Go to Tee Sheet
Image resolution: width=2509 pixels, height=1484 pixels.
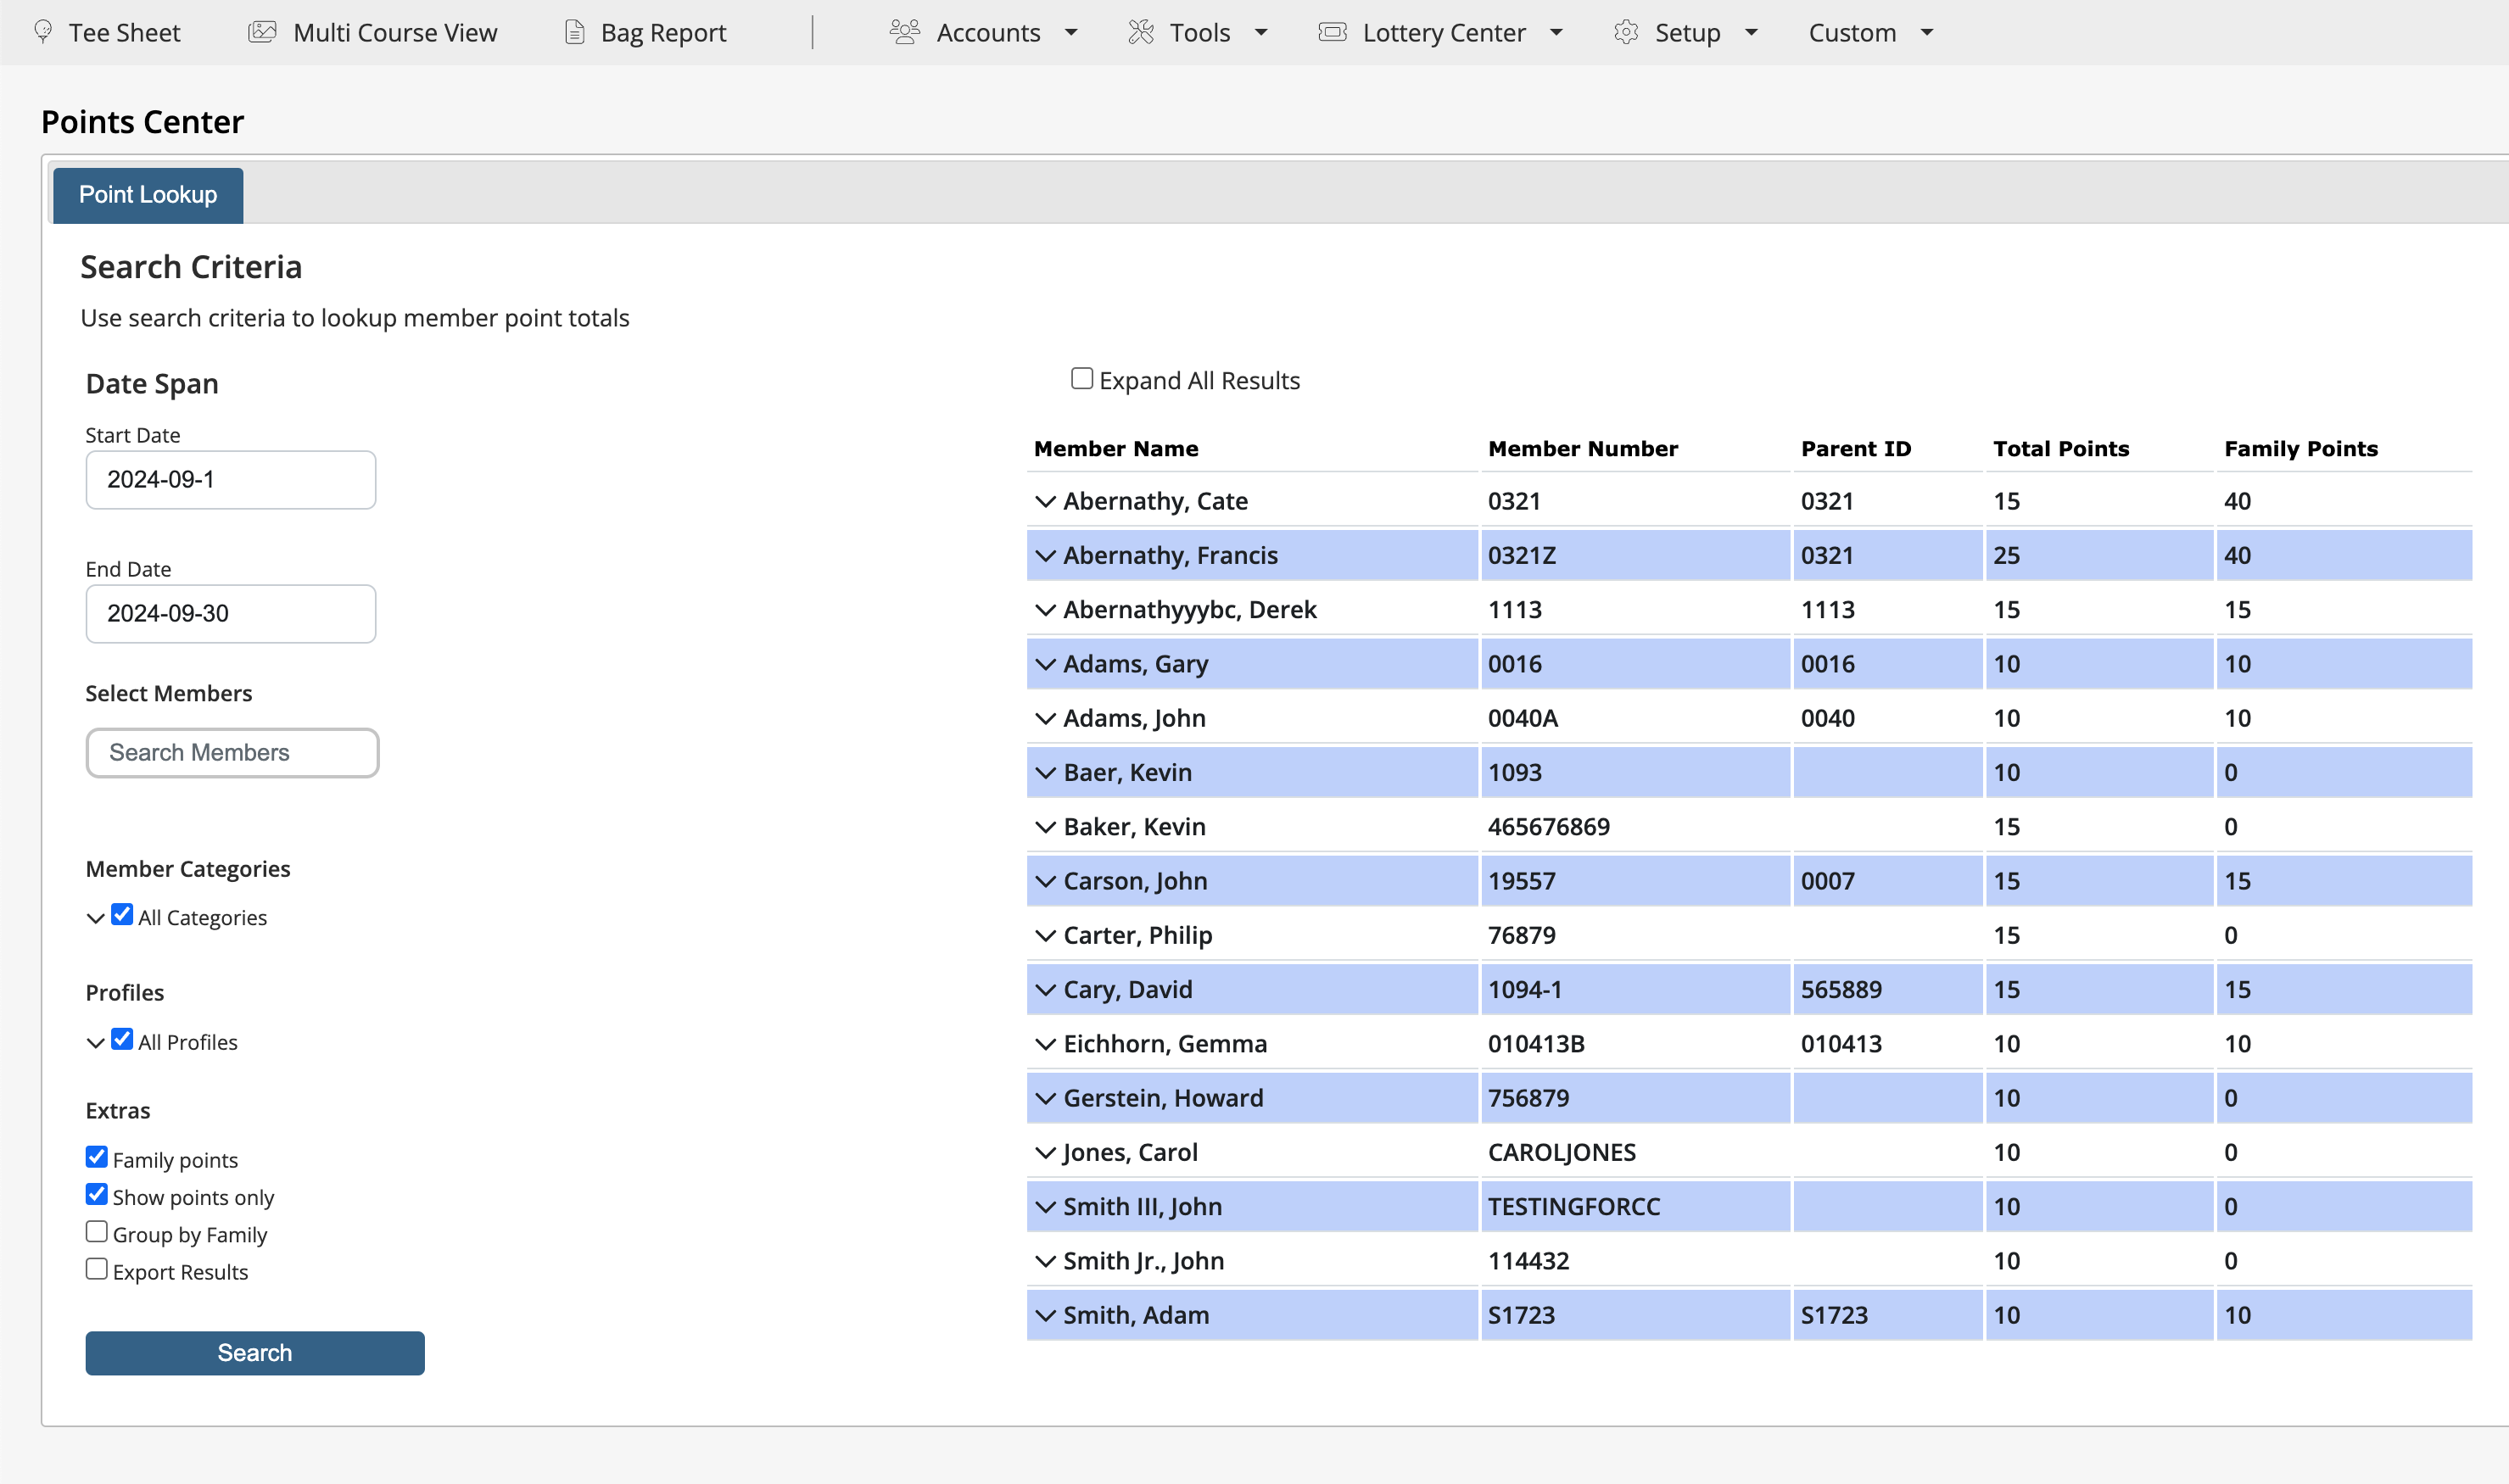pyautogui.click(x=125, y=33)
